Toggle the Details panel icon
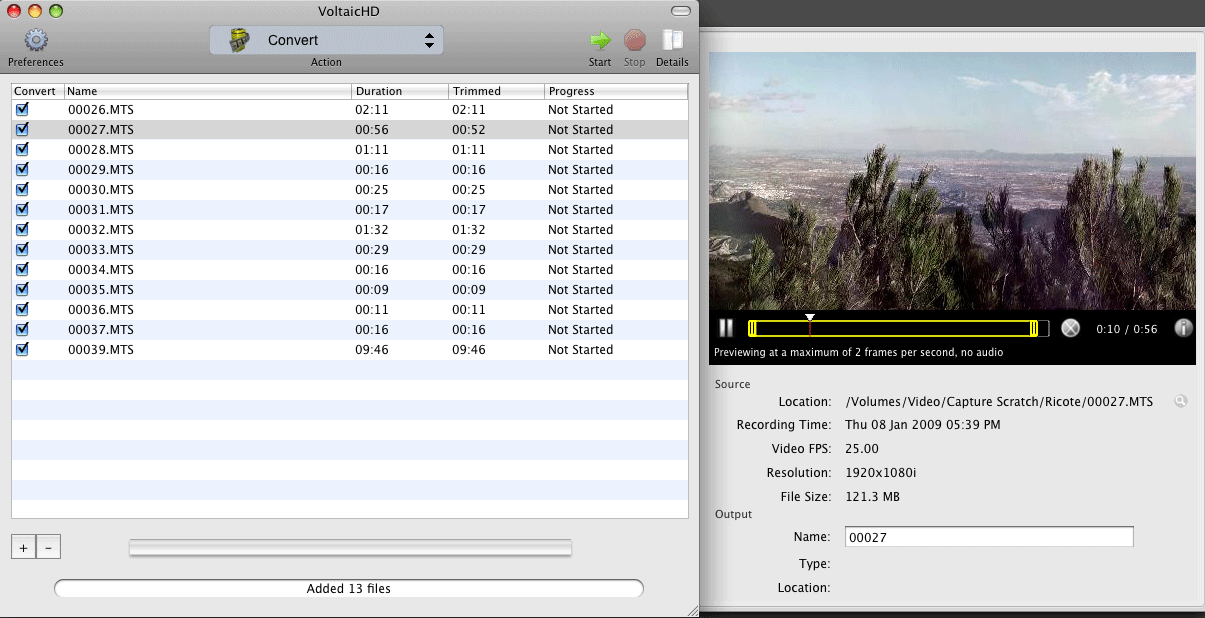The height and width of the screenshot is (618, 1205). coord(672,41)
